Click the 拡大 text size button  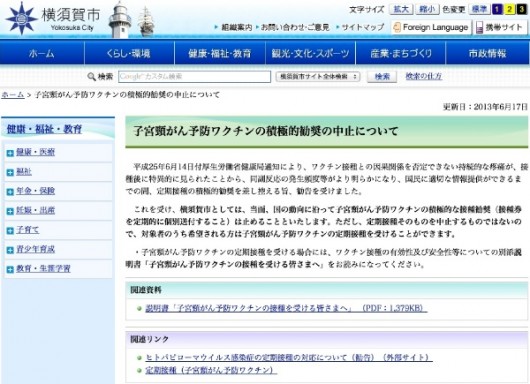point(401,9)
